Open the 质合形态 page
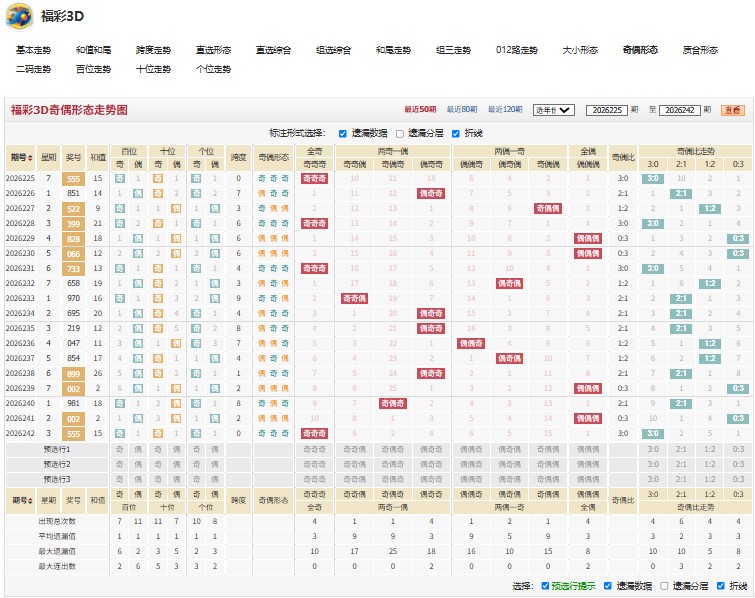This screenshot has height=598, width=755. click(x=700, y=50)
